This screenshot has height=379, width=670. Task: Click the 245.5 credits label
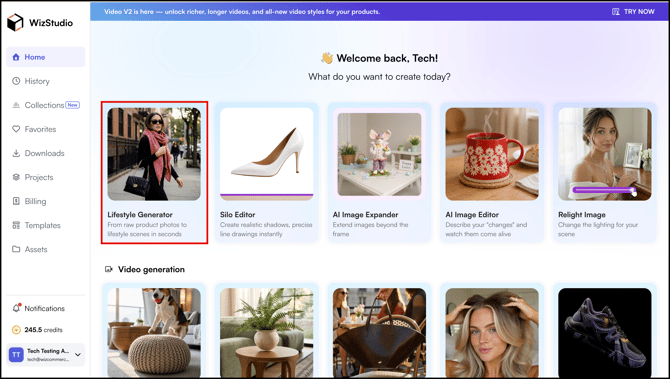(x=43, y=330)
